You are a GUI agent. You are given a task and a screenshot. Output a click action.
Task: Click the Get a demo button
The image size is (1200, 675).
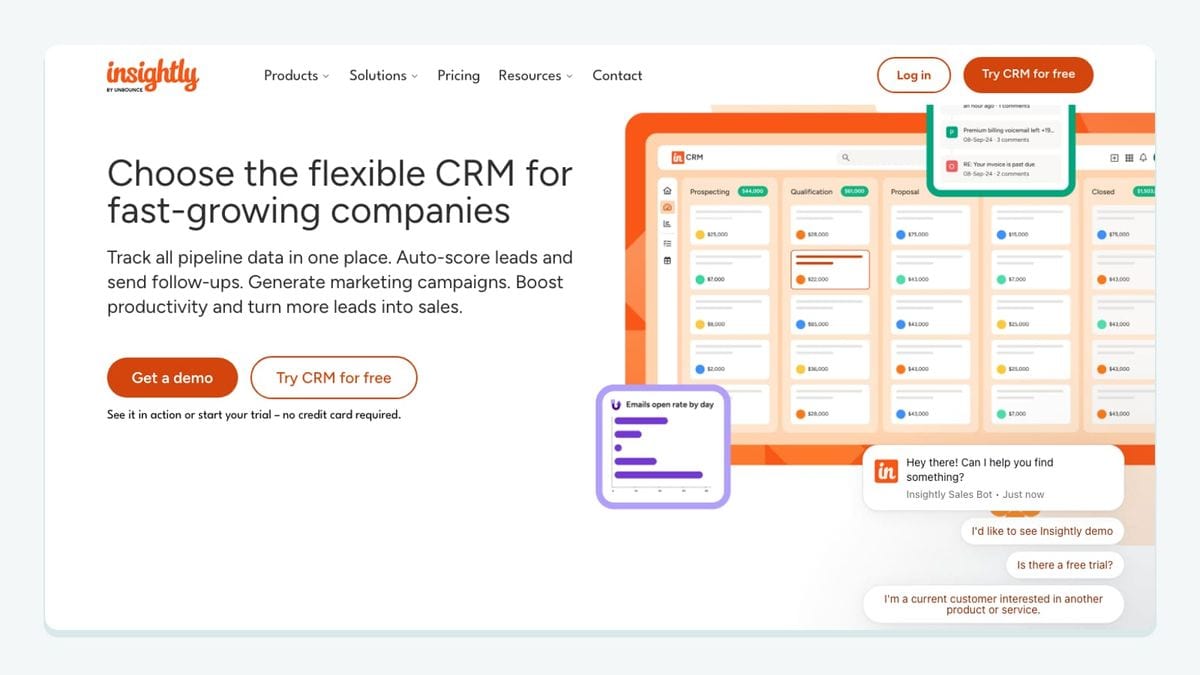(x=172, y=378)
